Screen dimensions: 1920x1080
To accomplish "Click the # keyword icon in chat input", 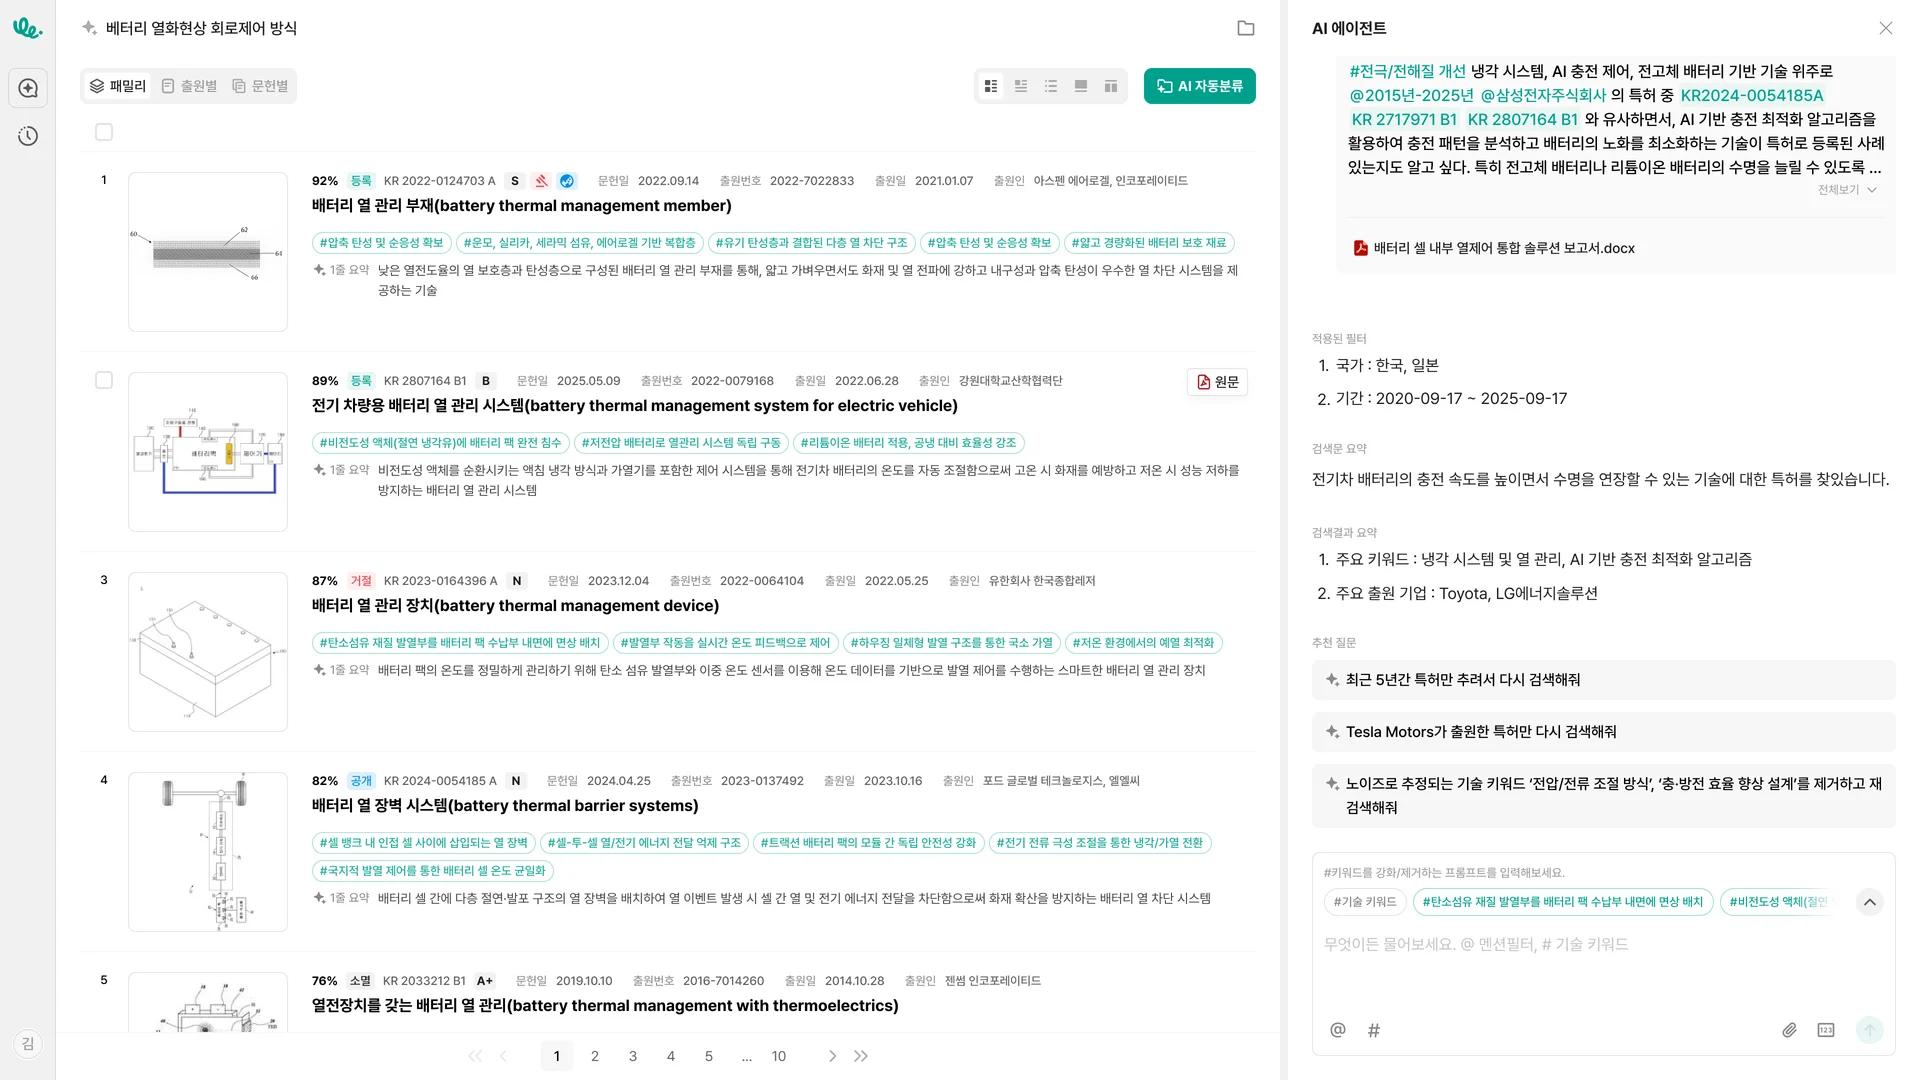I will tap(1374, 1030).
